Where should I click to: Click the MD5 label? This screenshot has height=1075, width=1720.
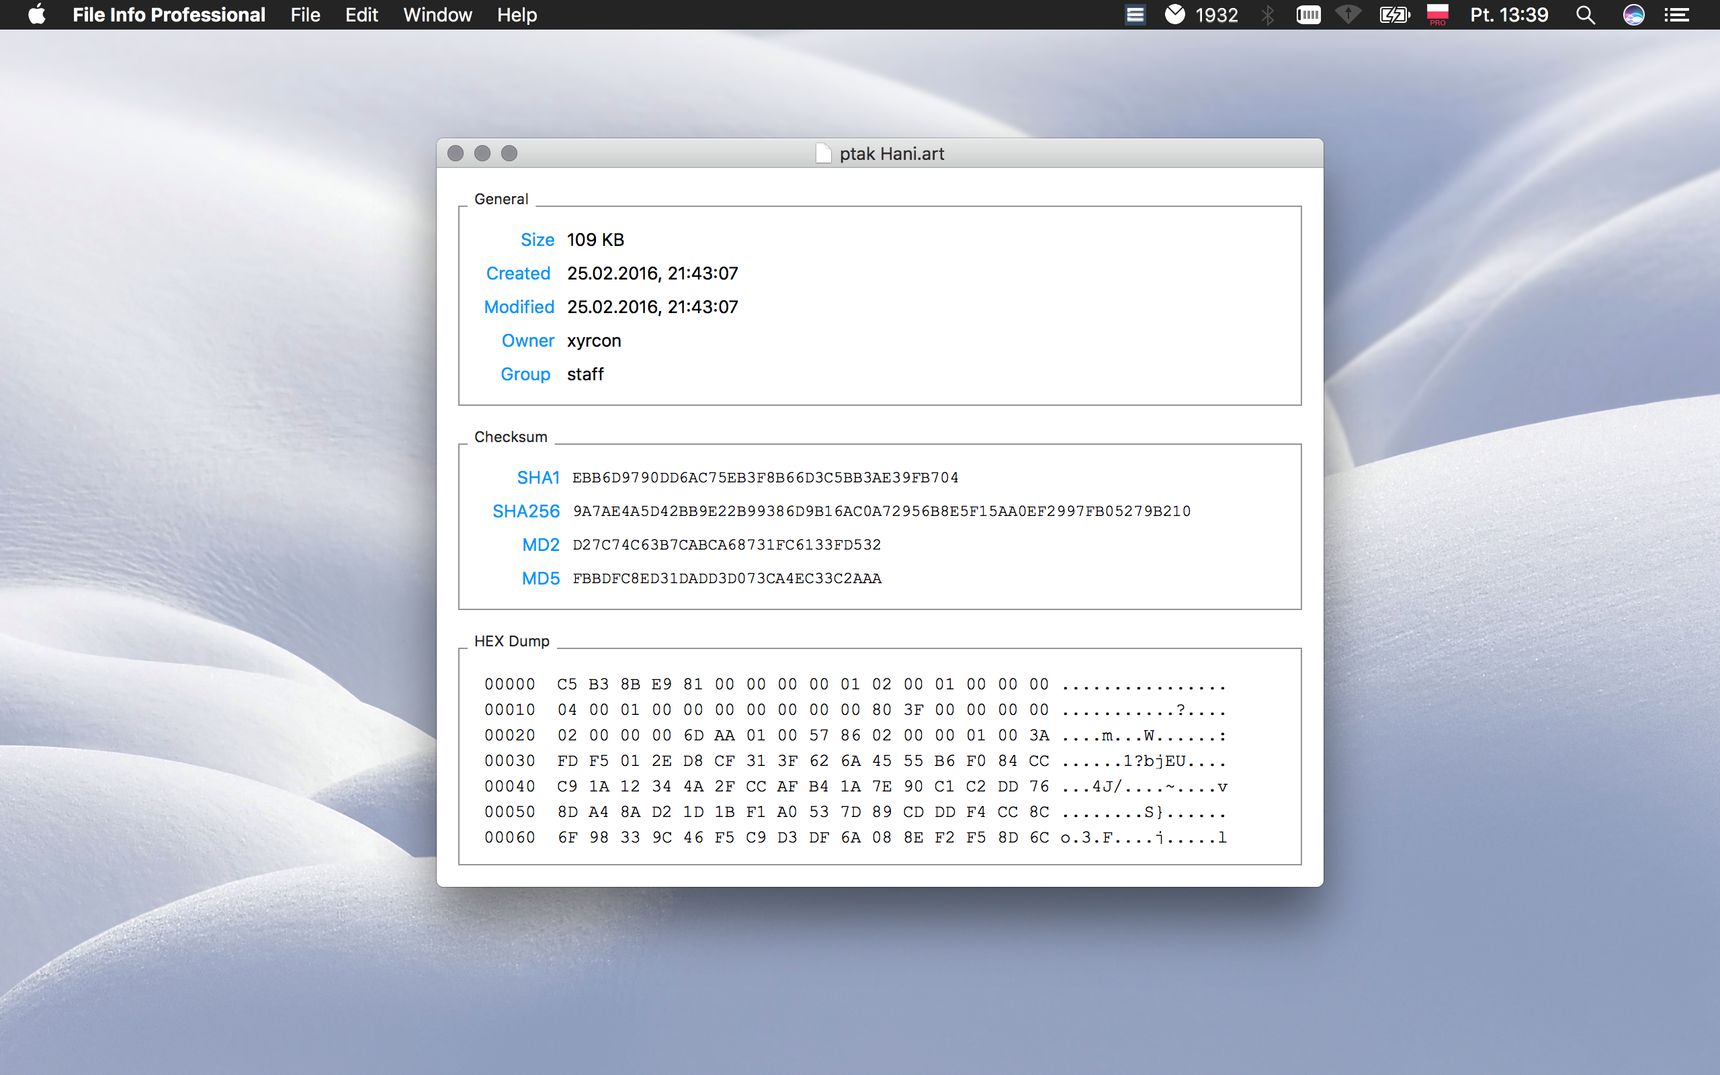(541, 578)
